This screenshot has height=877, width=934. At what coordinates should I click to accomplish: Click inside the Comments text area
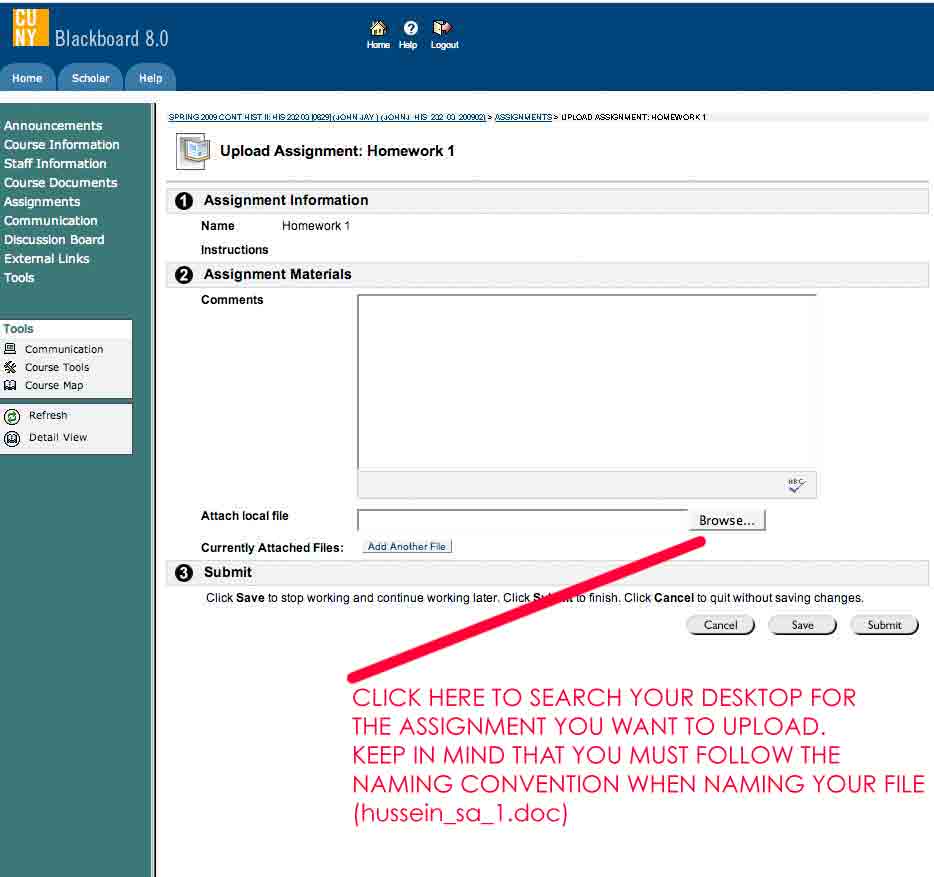click(587, 381)
